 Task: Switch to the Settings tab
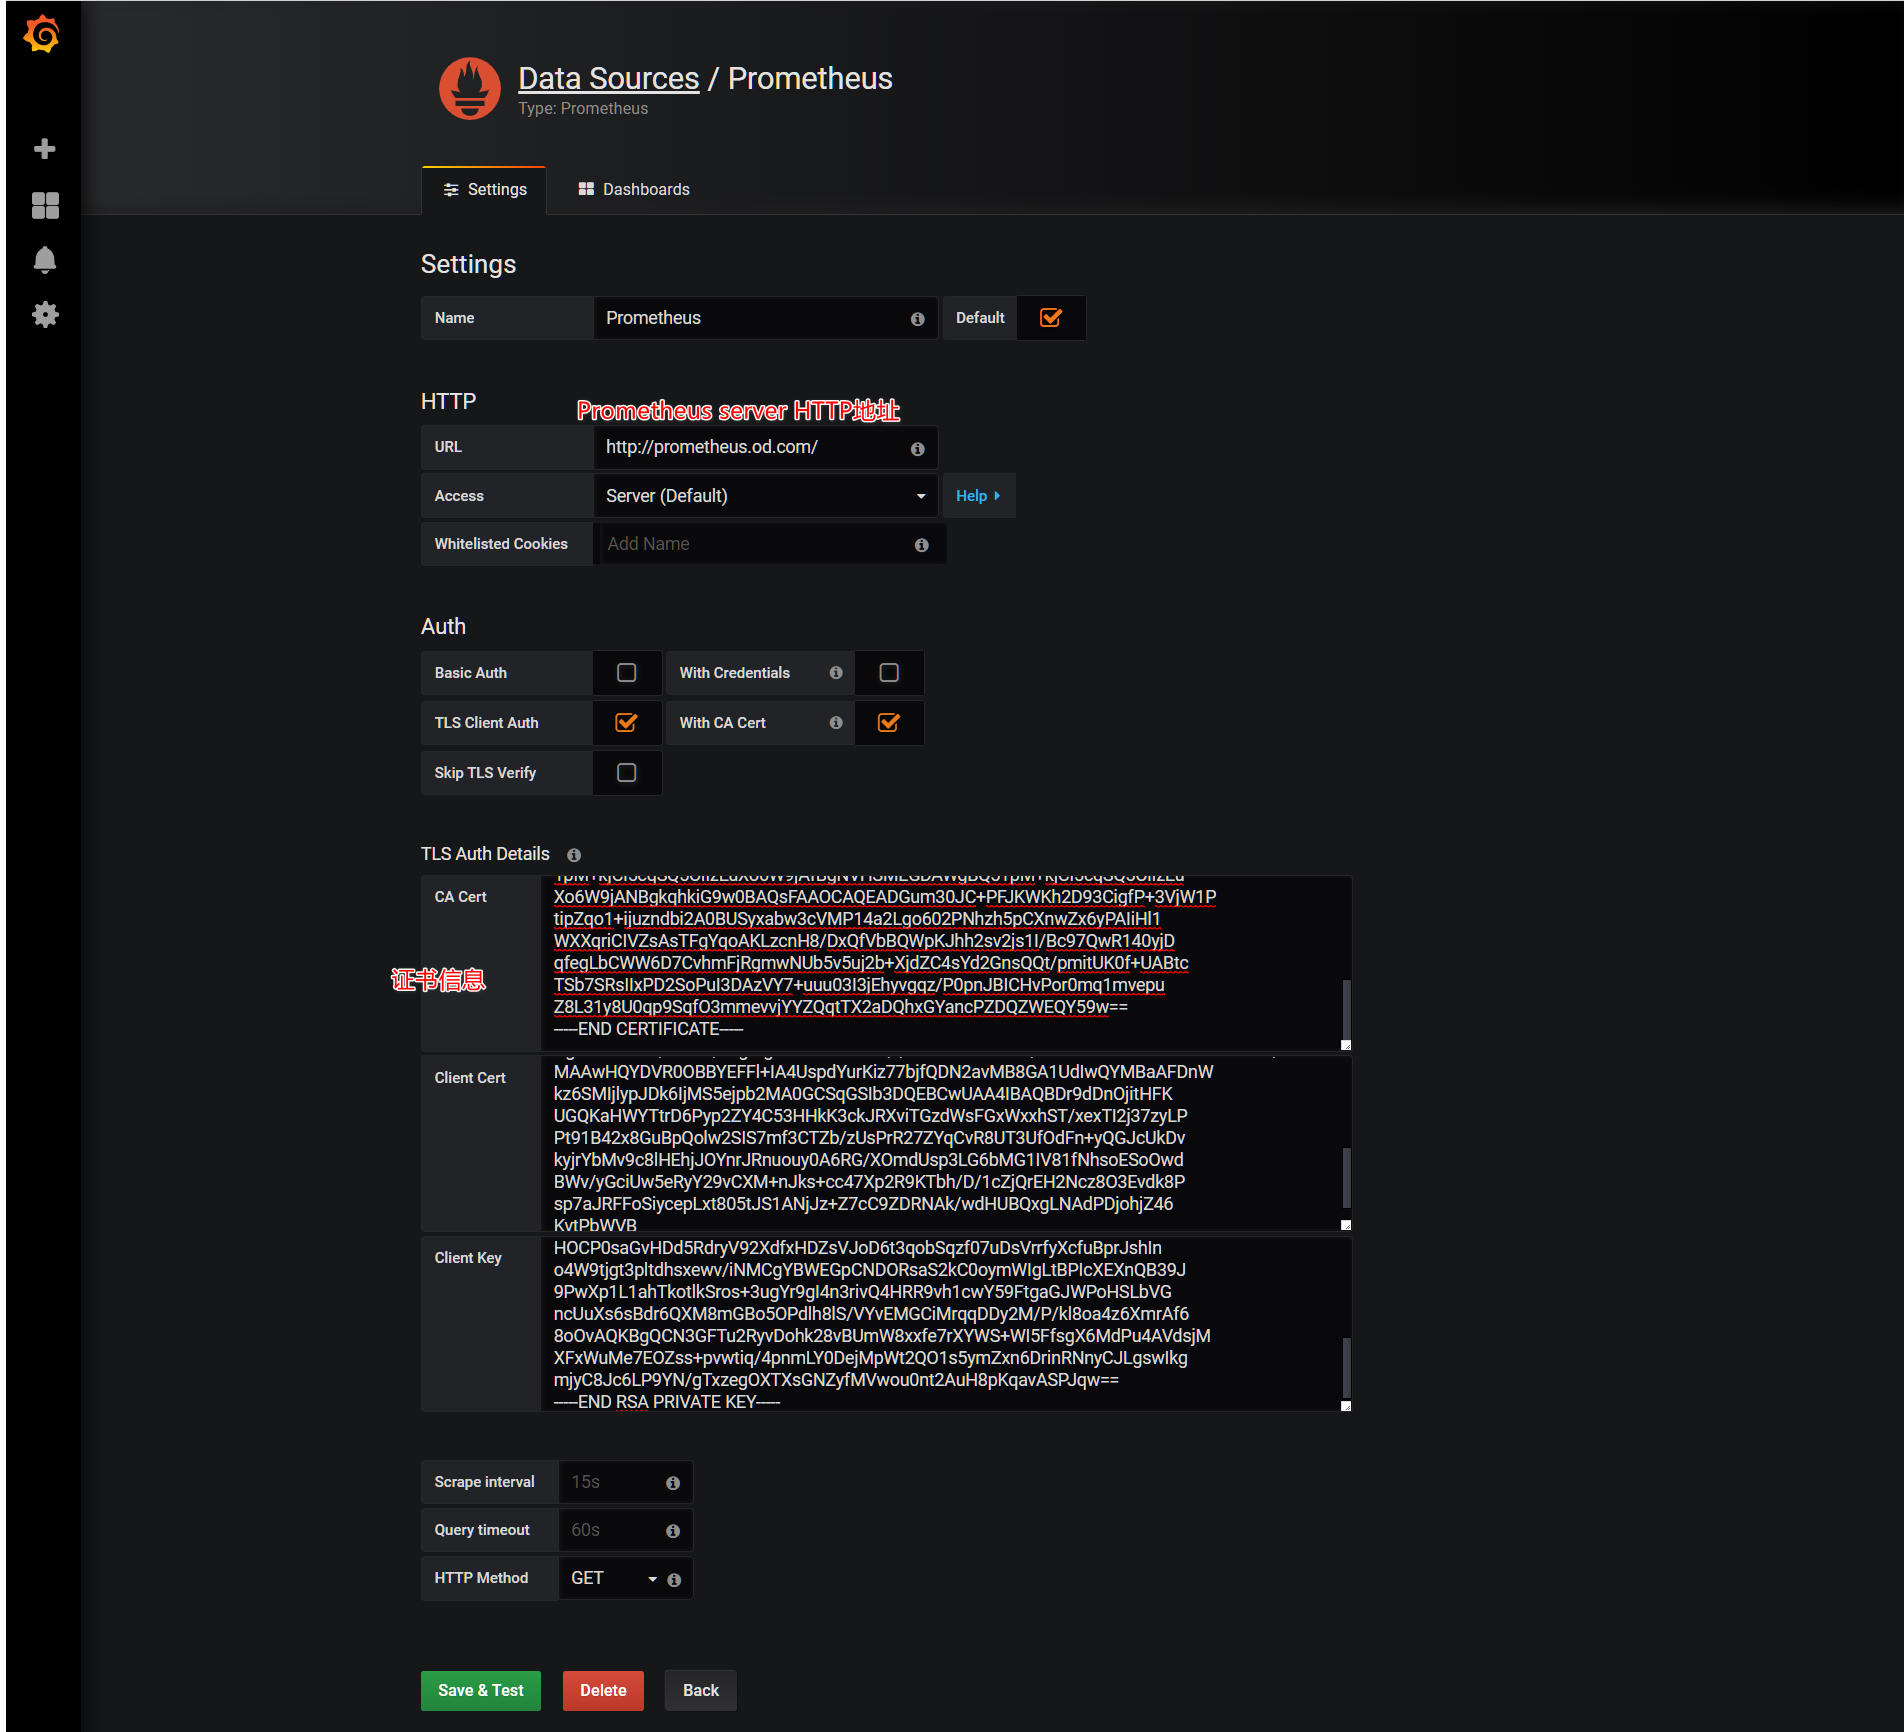(x=484, y=190)
